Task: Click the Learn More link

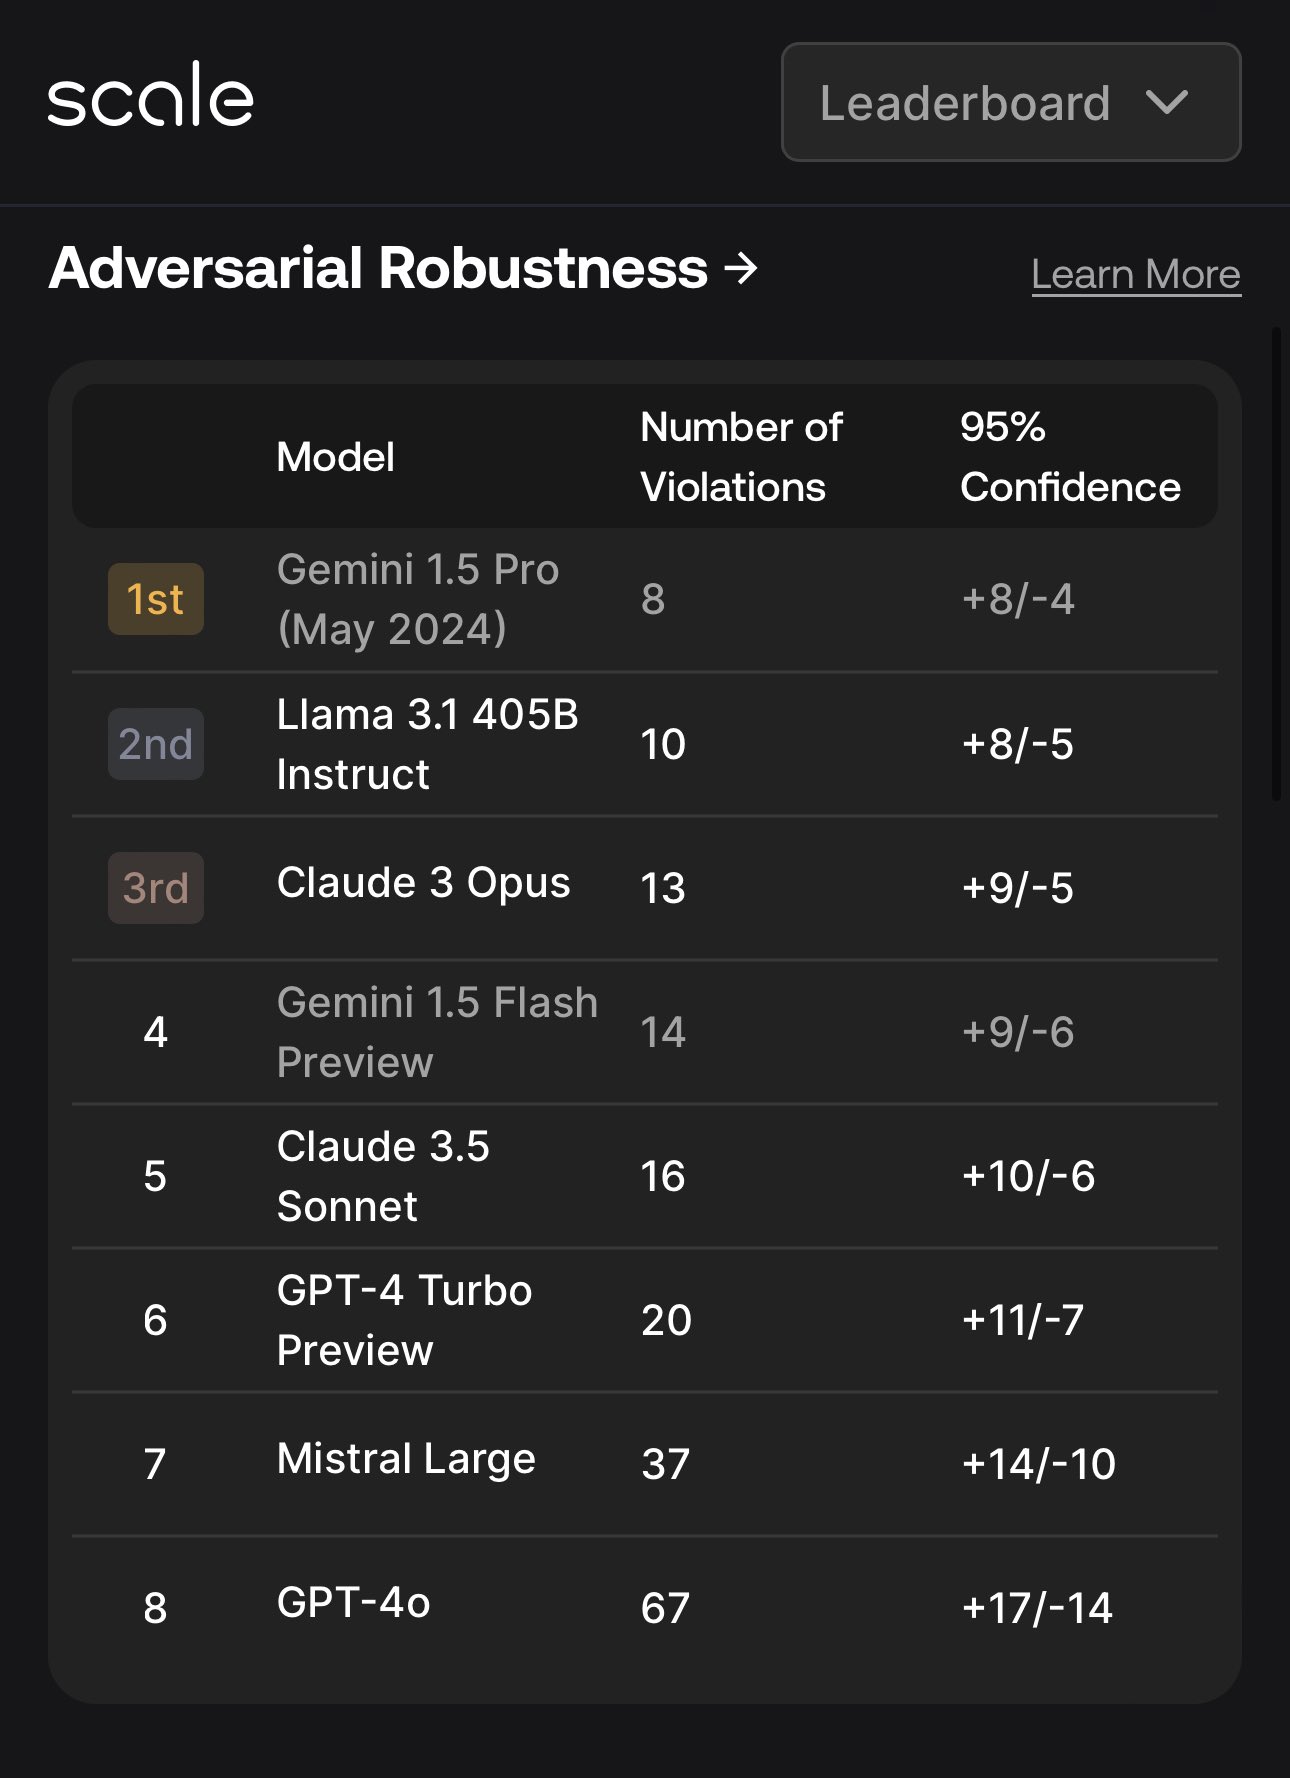Action: [x=1136, y=274]
